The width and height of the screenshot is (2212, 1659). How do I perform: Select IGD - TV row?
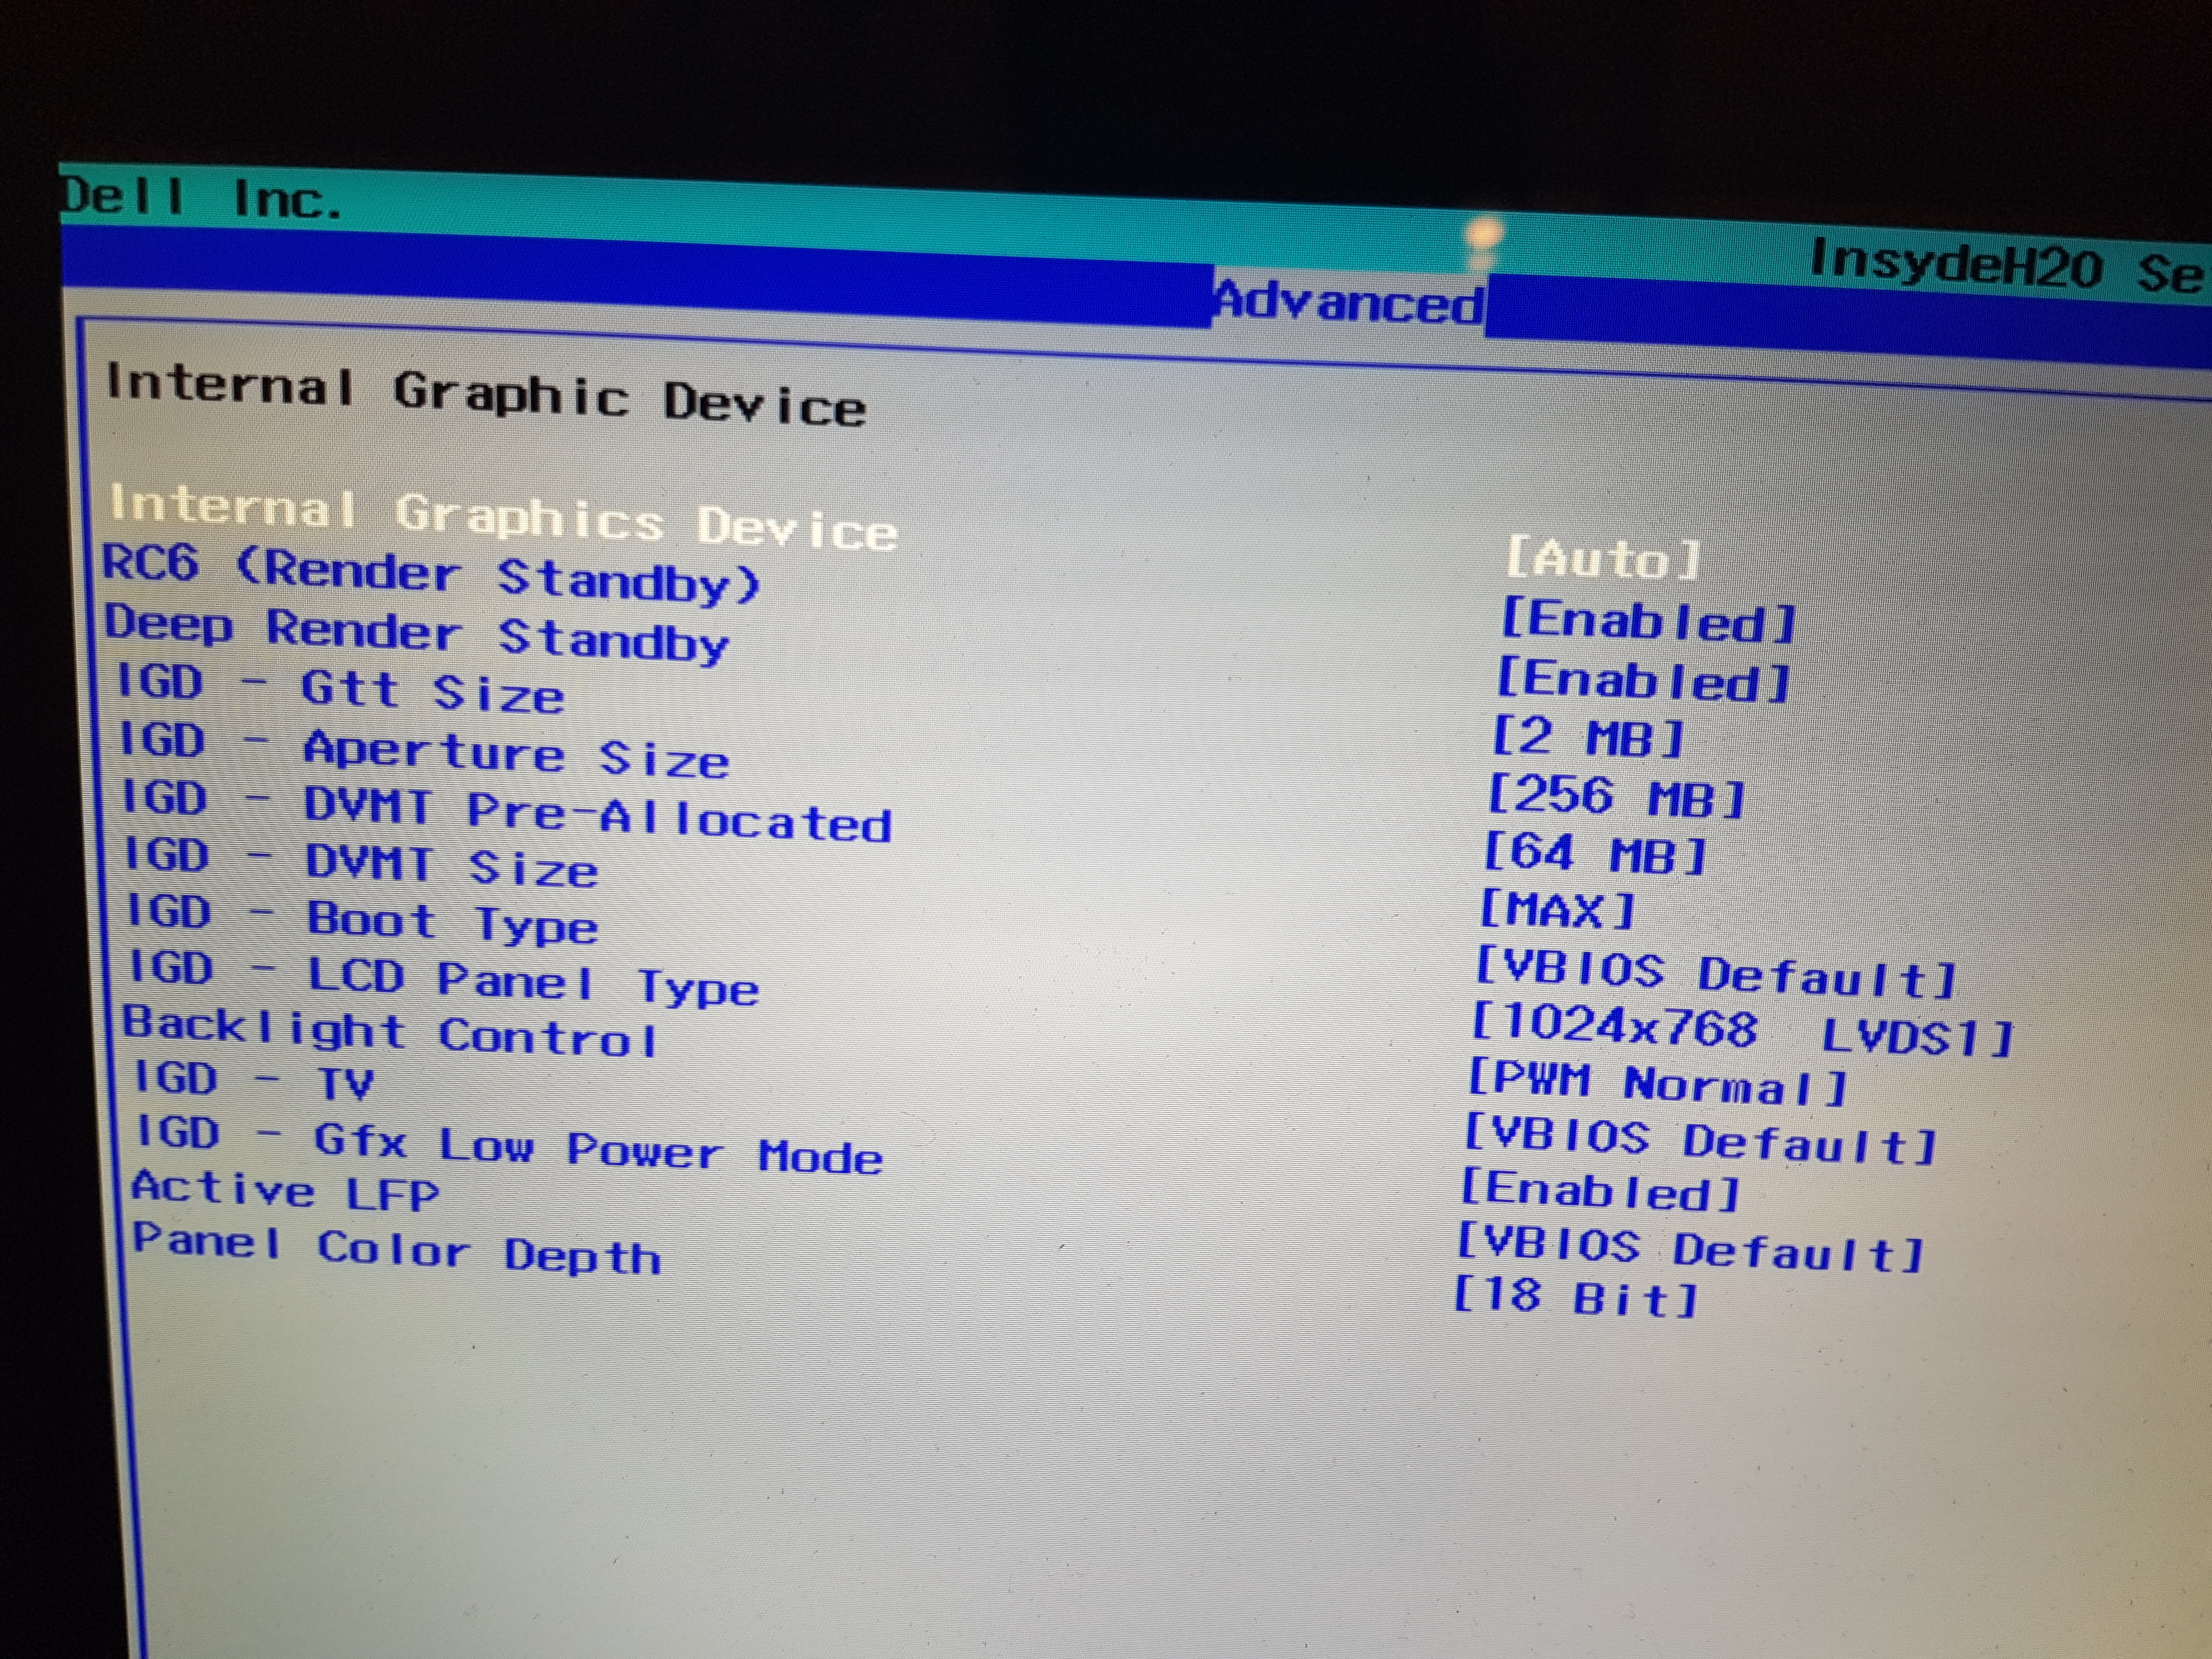(254, 1082)
